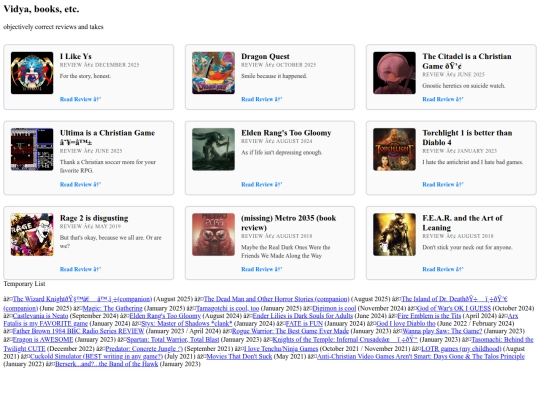Follow Rogue Warrior: The Best Game Ever Made
The height and width of the screenshot is (405, 540).
click(x=290, y=331)
